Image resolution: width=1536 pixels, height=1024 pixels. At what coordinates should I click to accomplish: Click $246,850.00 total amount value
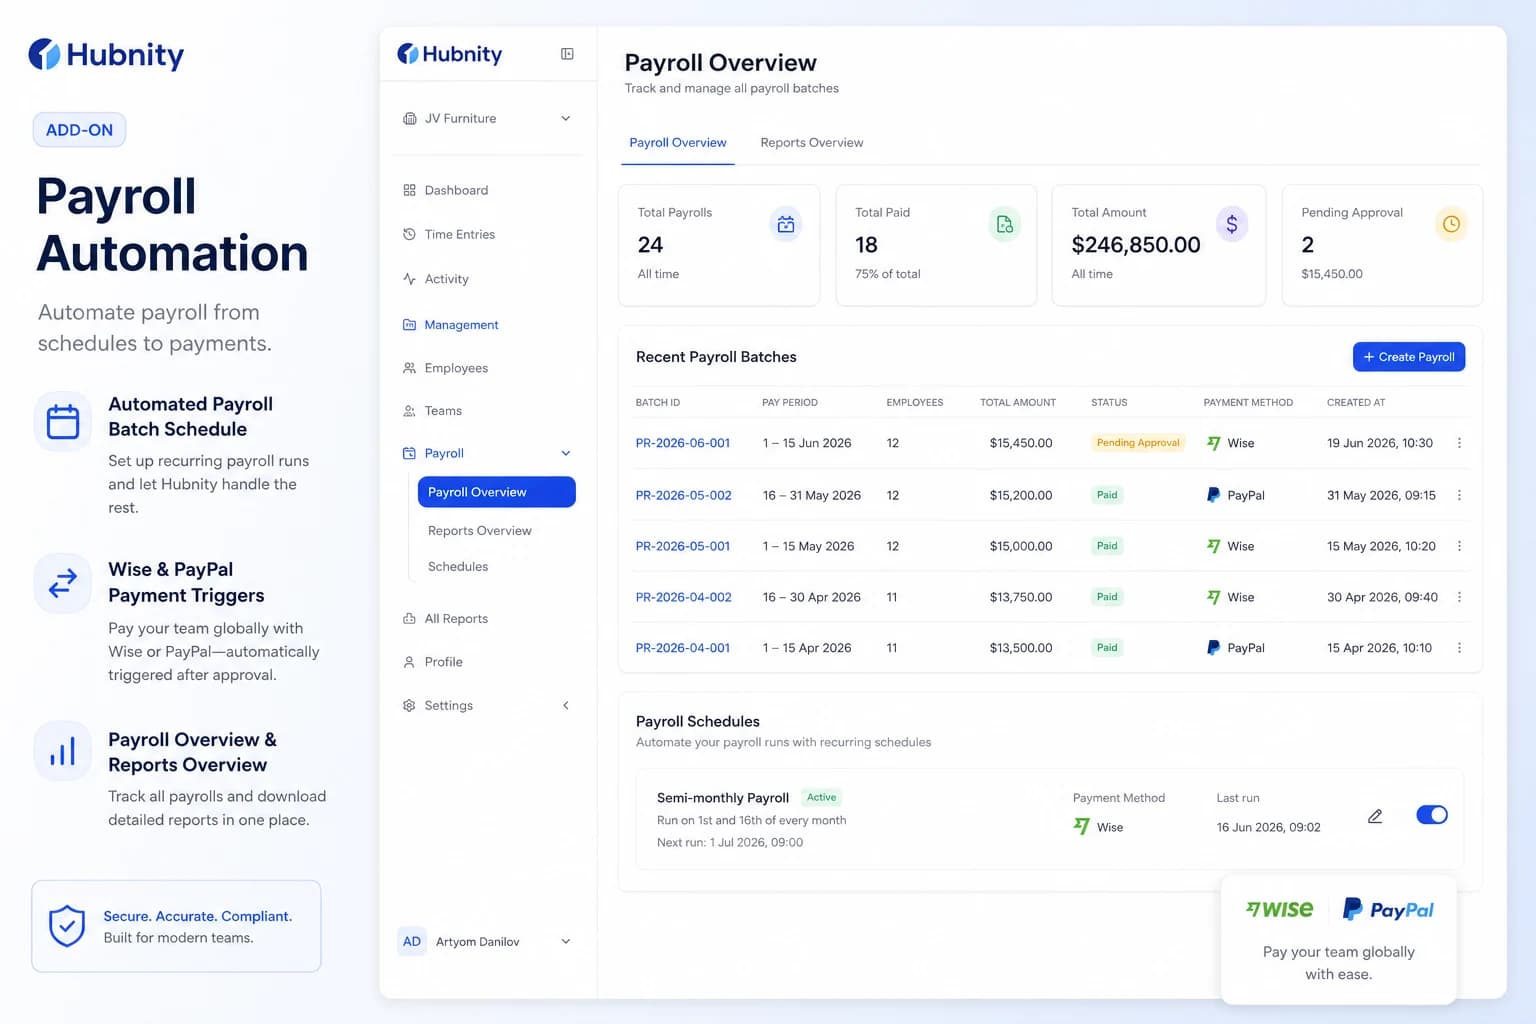click(x=1136, y=245)
